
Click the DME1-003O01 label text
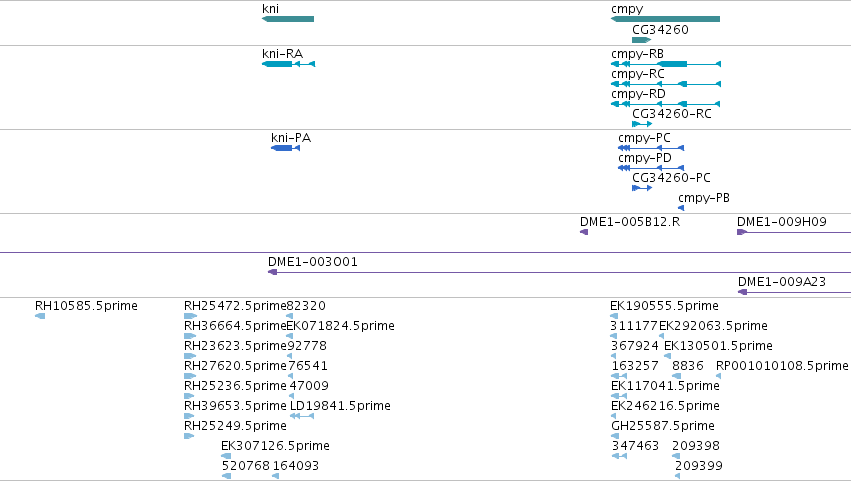click(x=313, y=262)
